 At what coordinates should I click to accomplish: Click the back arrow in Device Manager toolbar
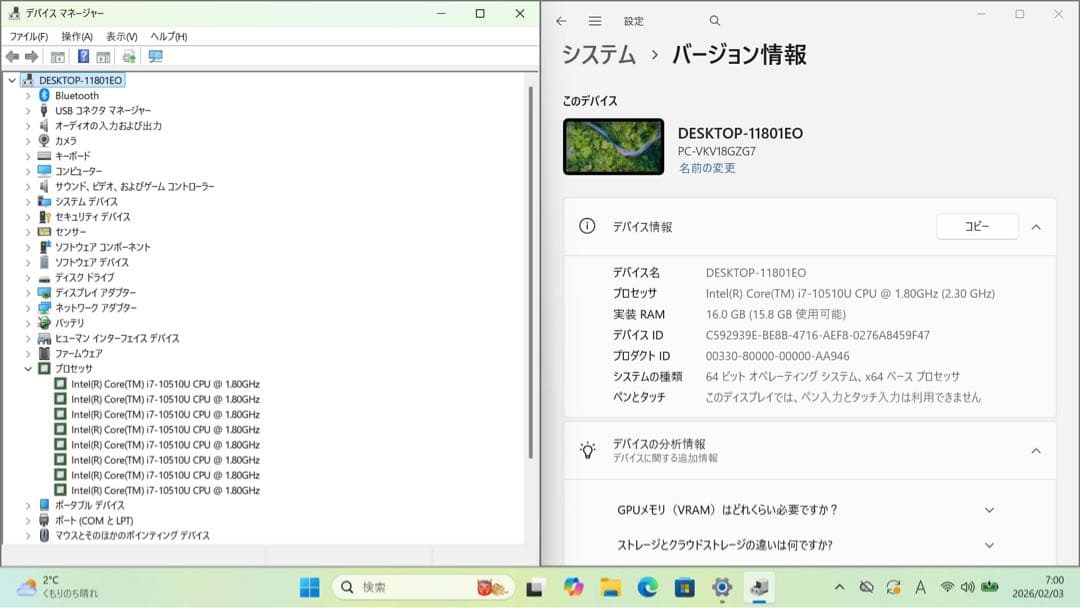tap(12, 57)
